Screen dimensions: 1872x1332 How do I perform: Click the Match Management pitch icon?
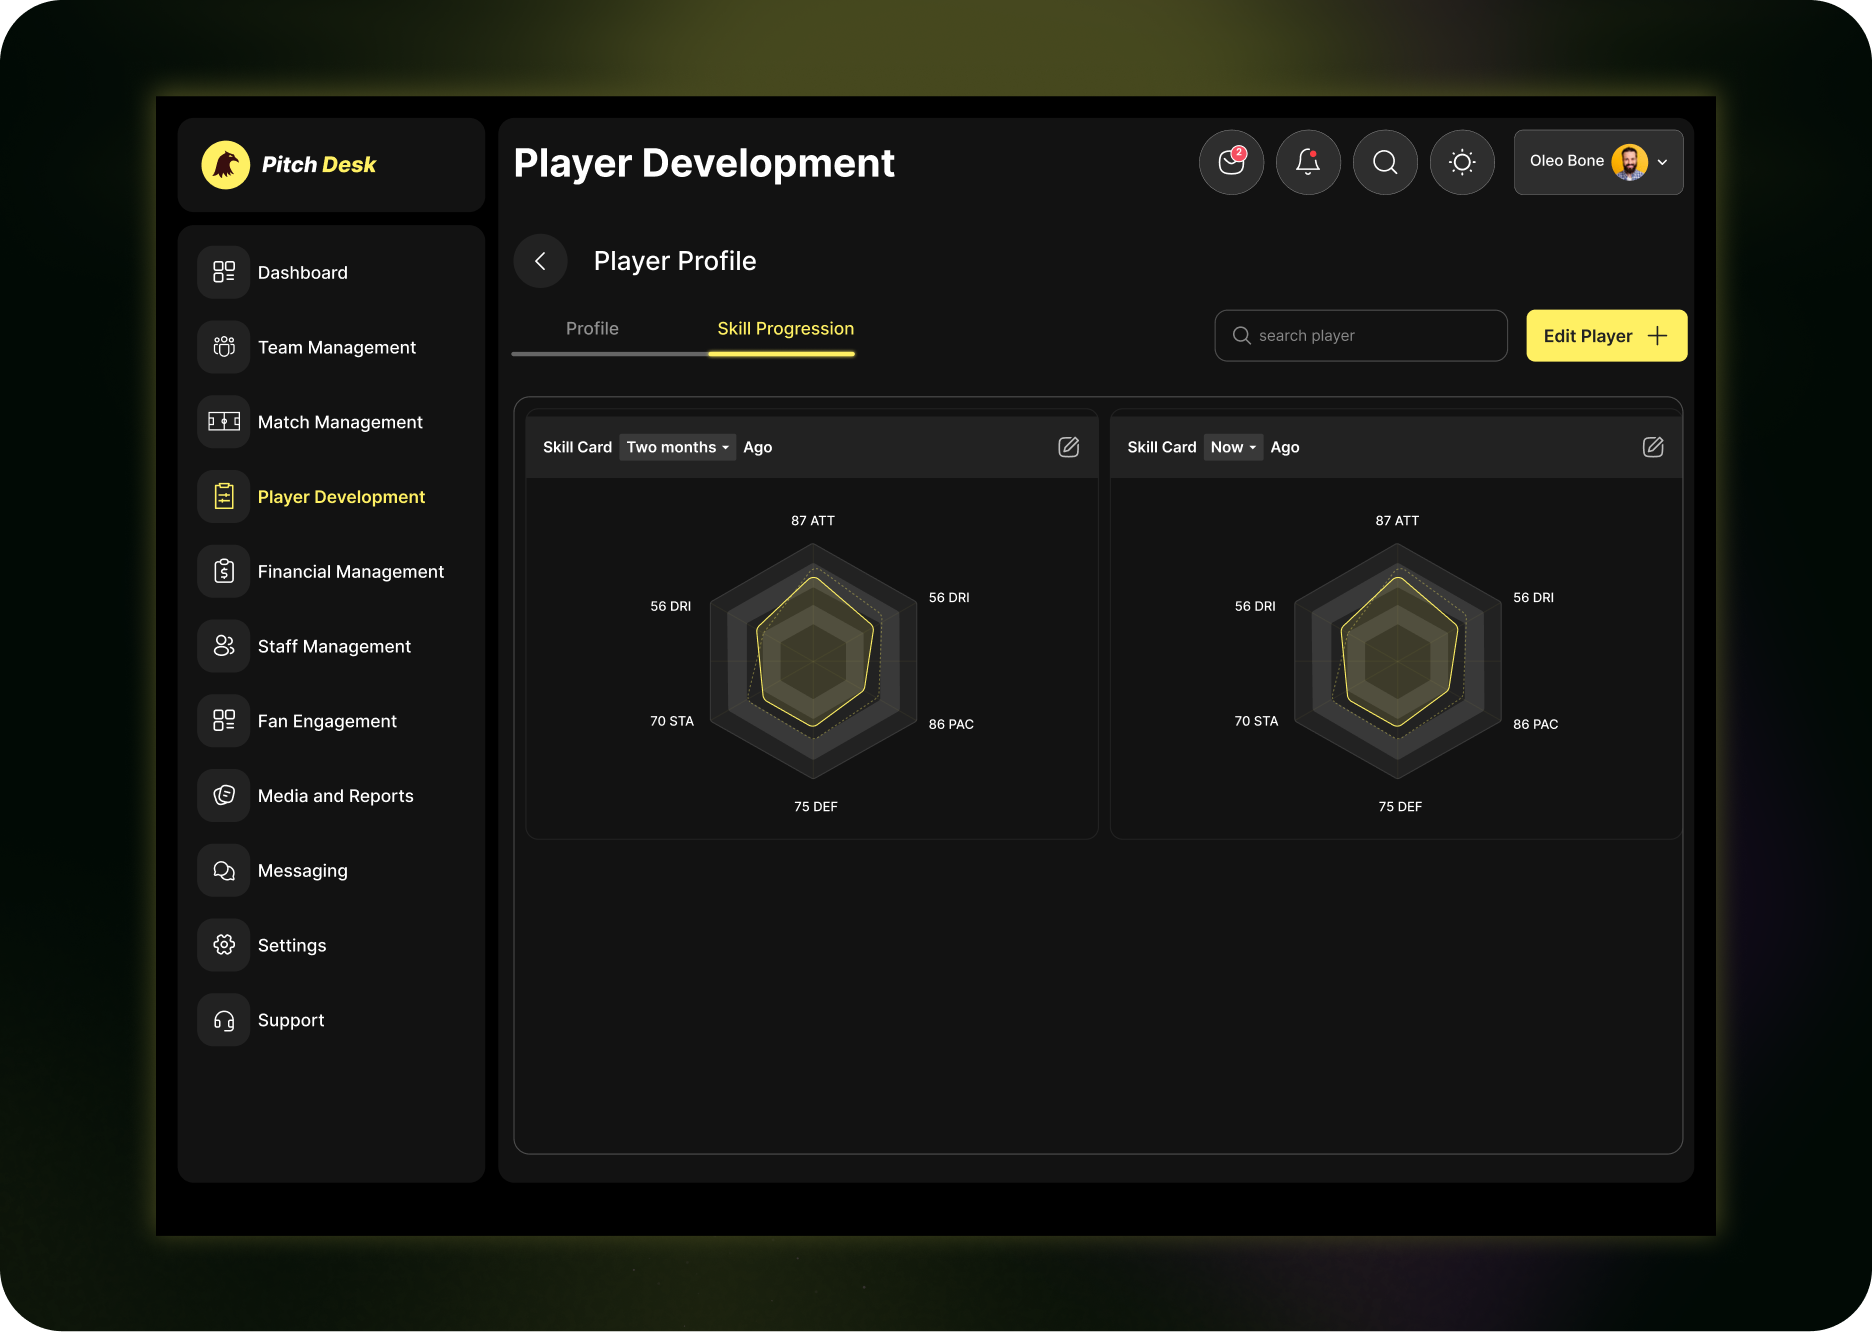pos(224,422)
